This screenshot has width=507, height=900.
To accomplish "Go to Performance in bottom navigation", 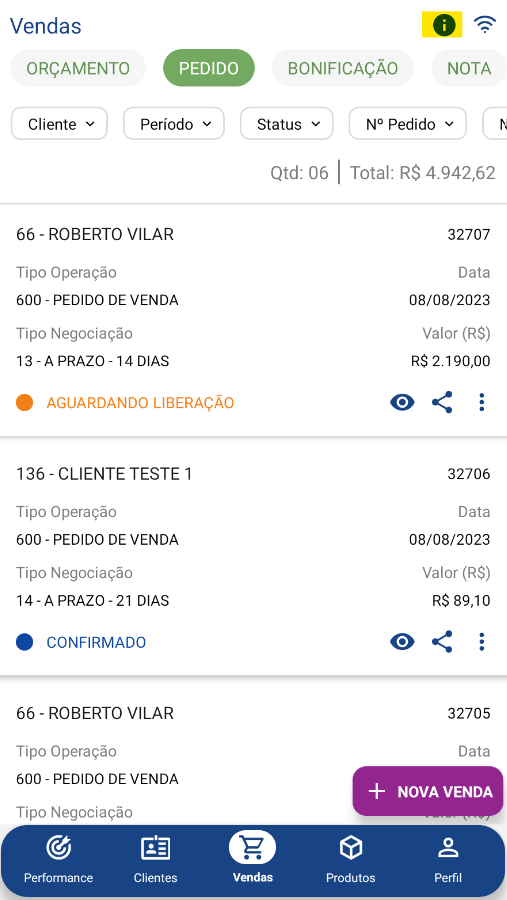I will point(58,859).
